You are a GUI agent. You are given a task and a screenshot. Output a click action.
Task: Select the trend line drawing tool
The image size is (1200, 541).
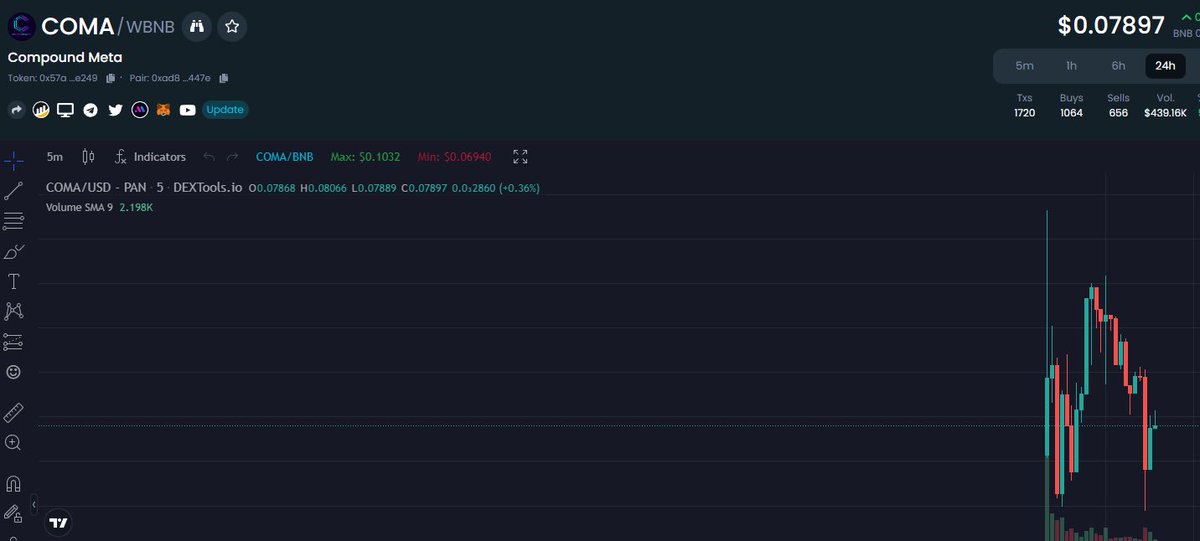[x=13, y=190]
